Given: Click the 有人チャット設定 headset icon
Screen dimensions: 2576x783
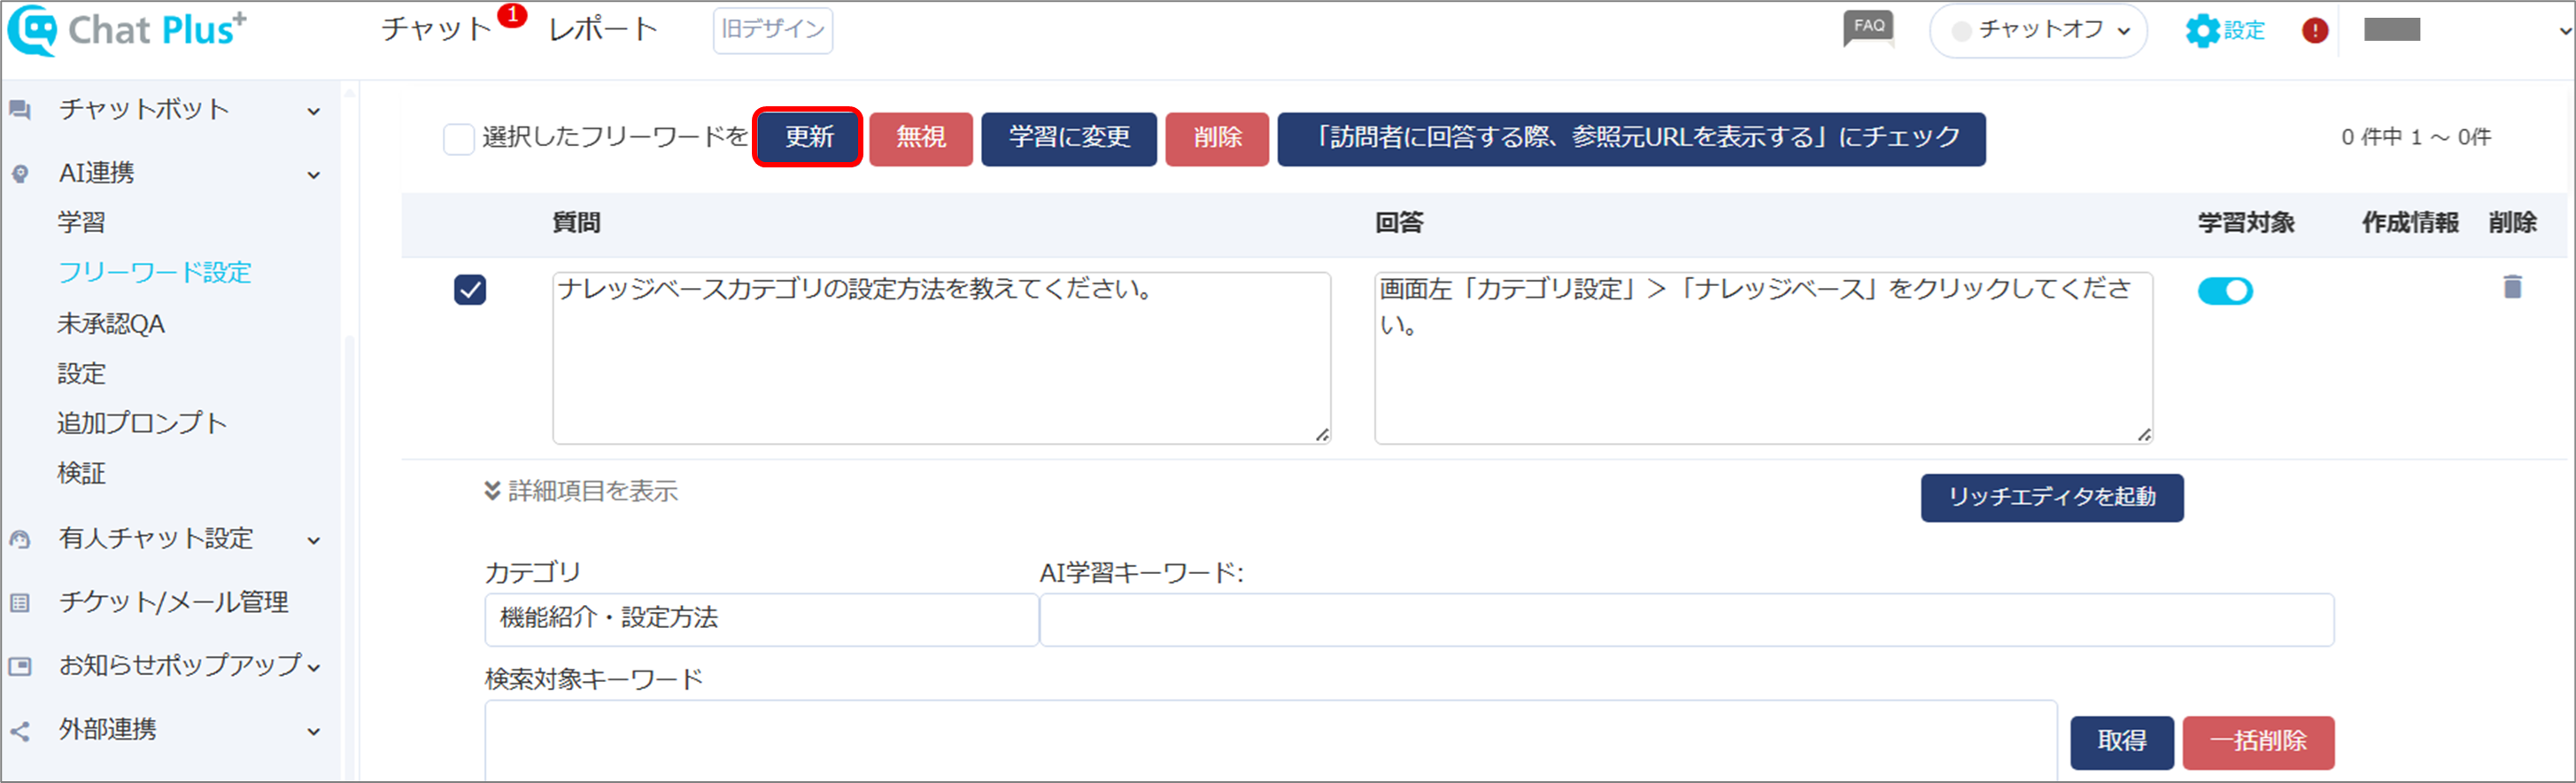Looking at the screenshot, I should [x=20, y=539].
